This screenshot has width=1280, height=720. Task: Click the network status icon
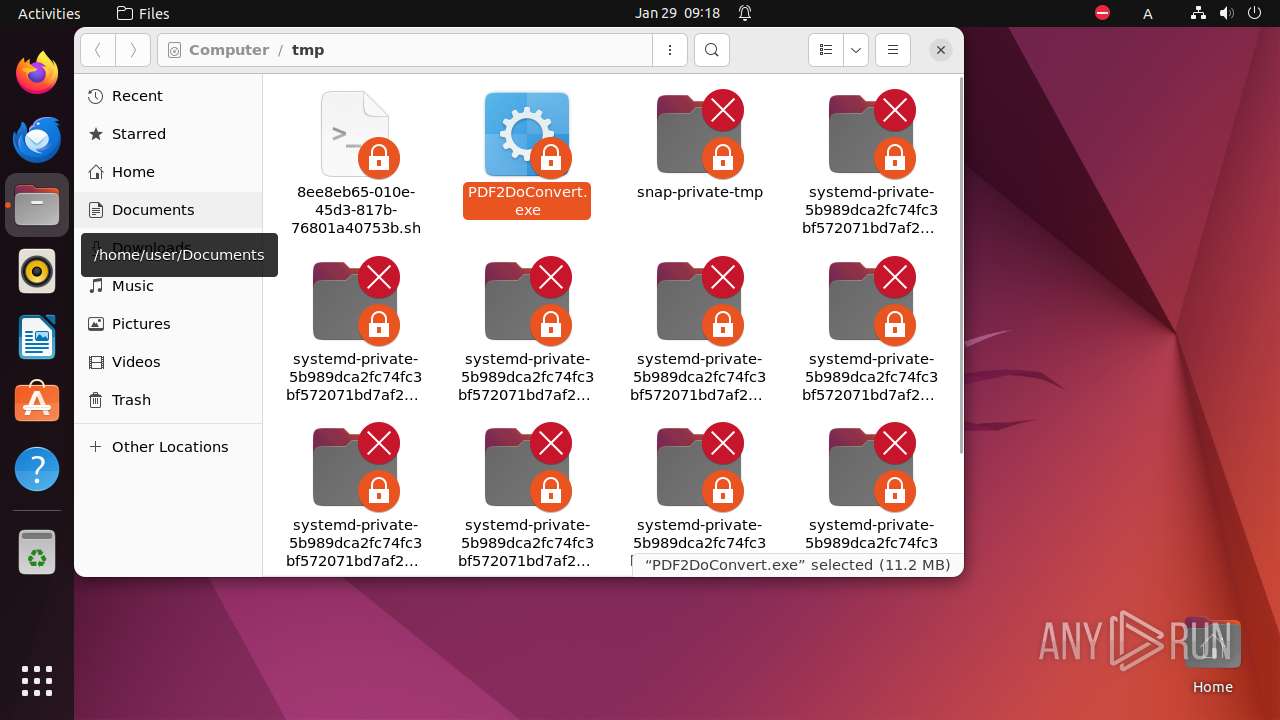coord(1199,13)
